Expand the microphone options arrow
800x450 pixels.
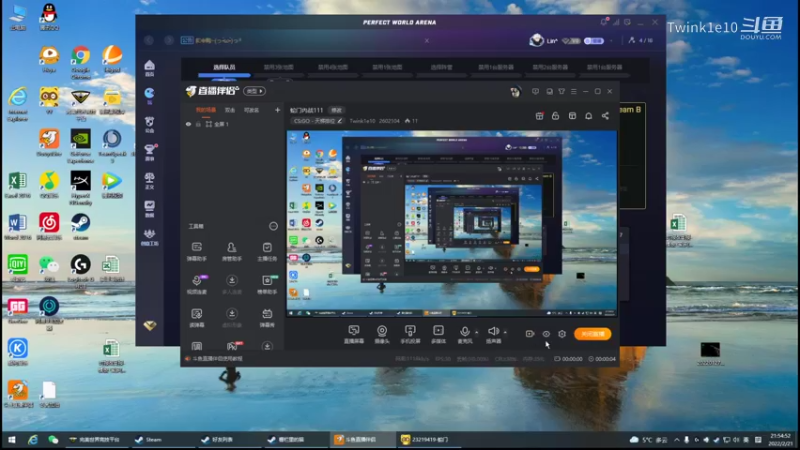click(x=477, y=332)
